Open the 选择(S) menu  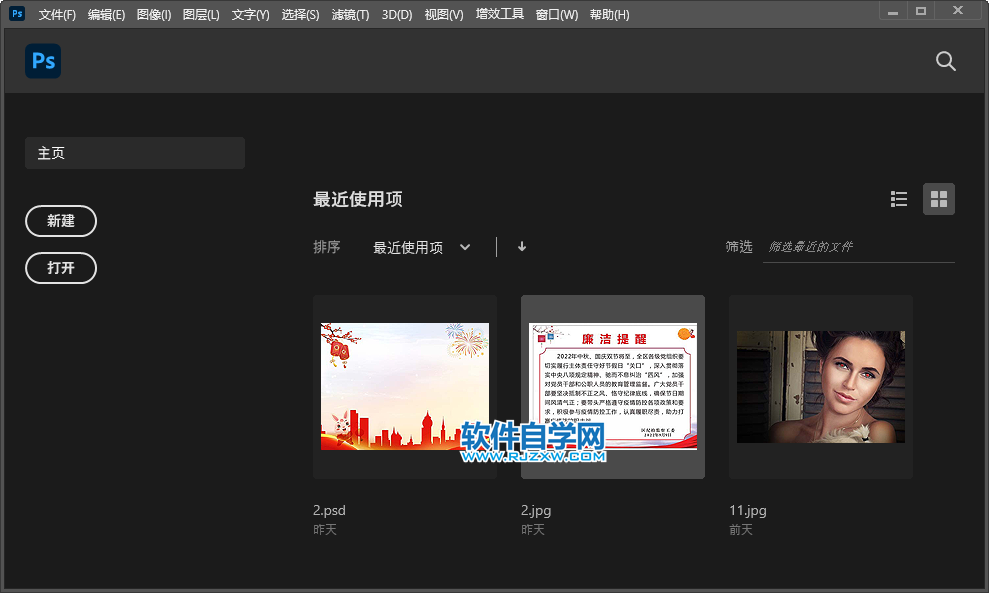[300, 15]
